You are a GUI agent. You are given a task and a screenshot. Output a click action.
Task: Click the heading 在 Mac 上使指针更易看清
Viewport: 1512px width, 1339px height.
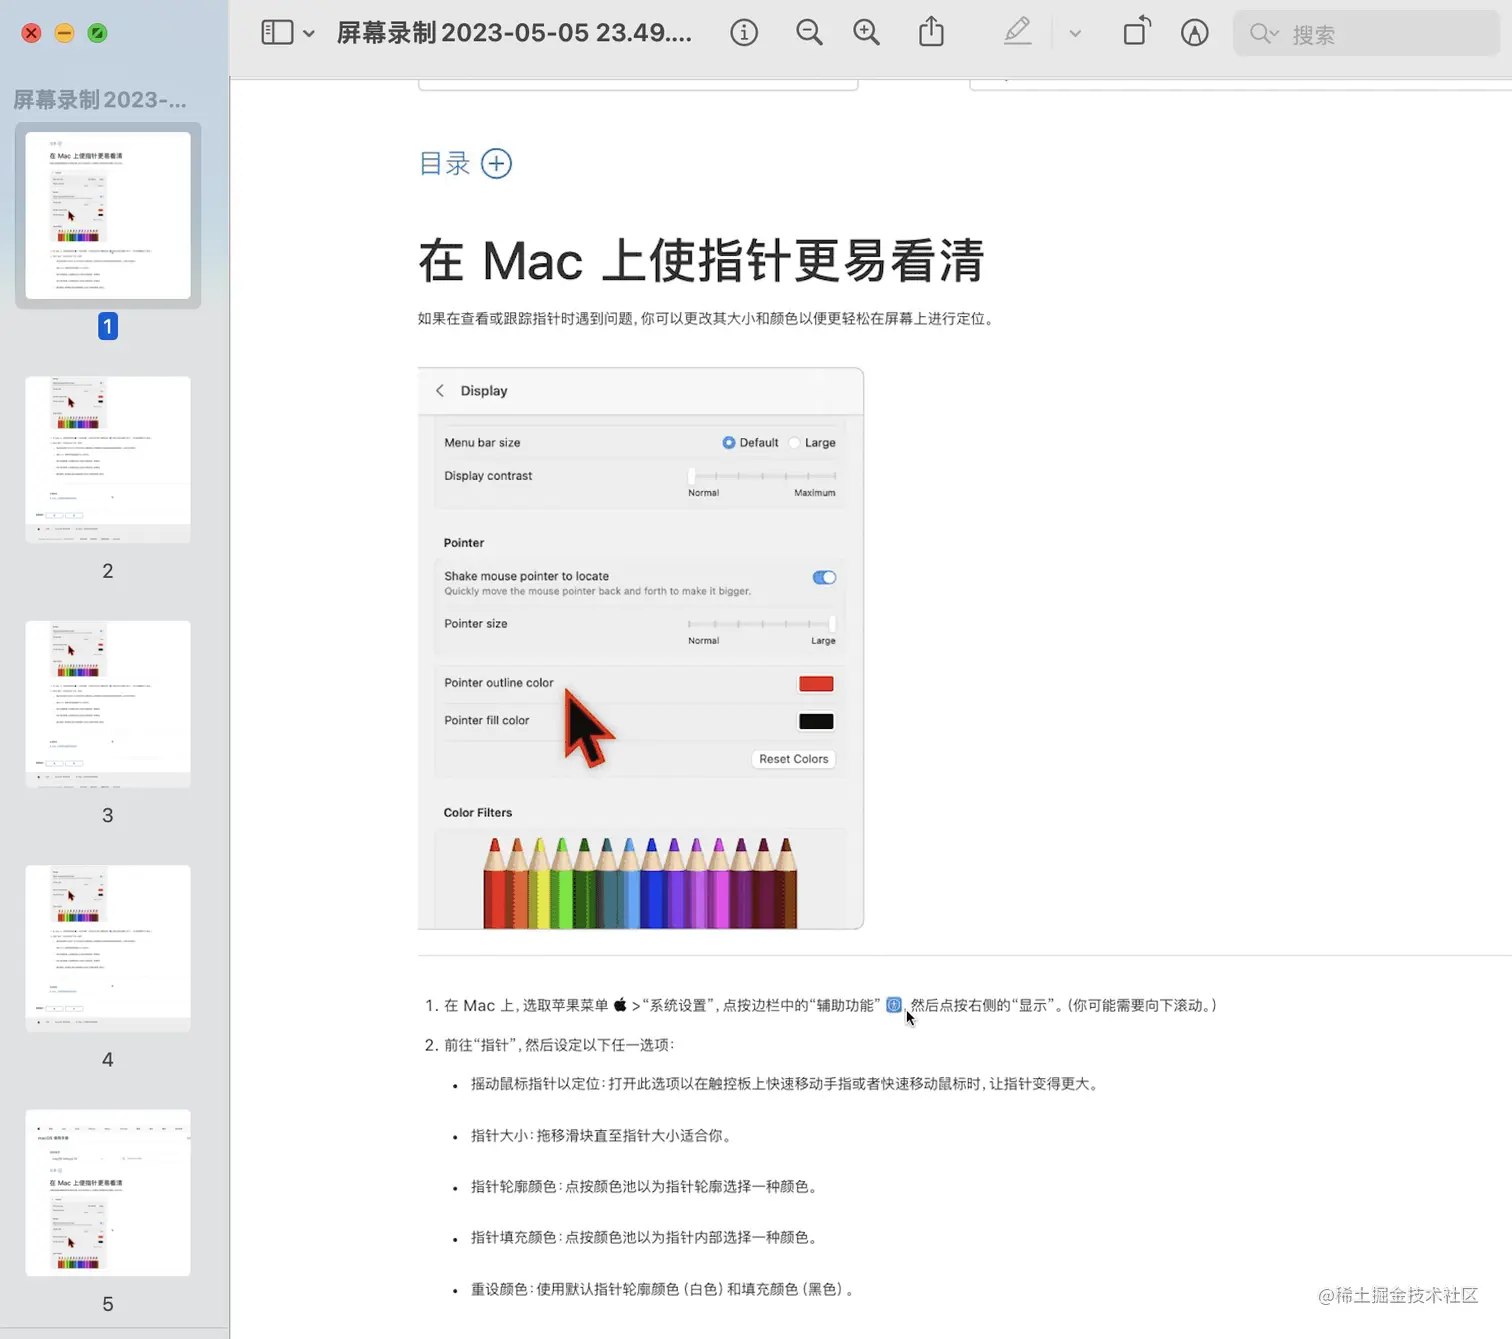point(701,261)
